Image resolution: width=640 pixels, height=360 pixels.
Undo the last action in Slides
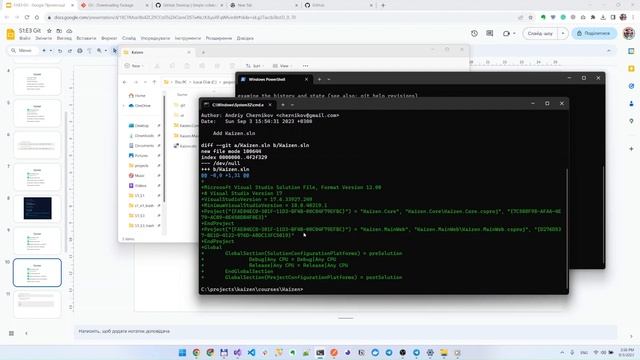60,51
